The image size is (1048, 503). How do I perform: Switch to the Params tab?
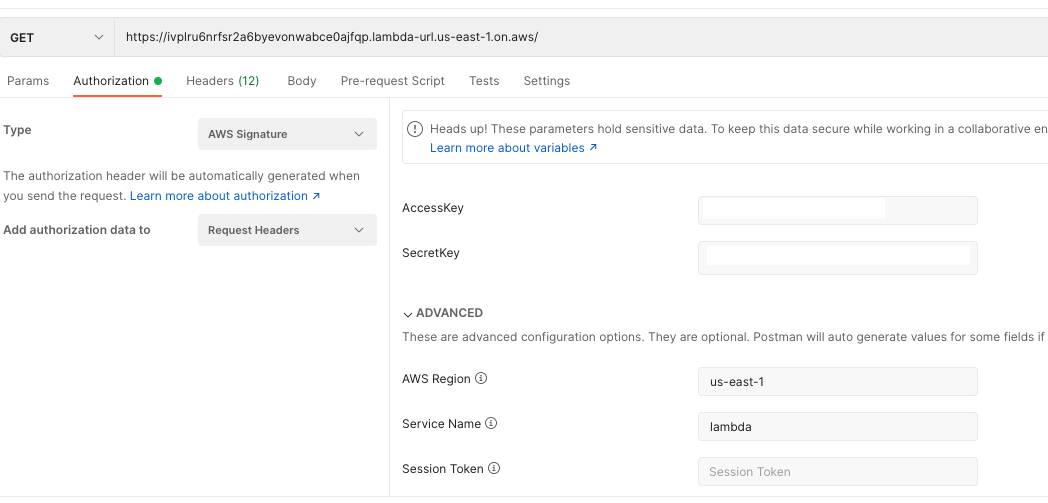[x=28, y=81]
